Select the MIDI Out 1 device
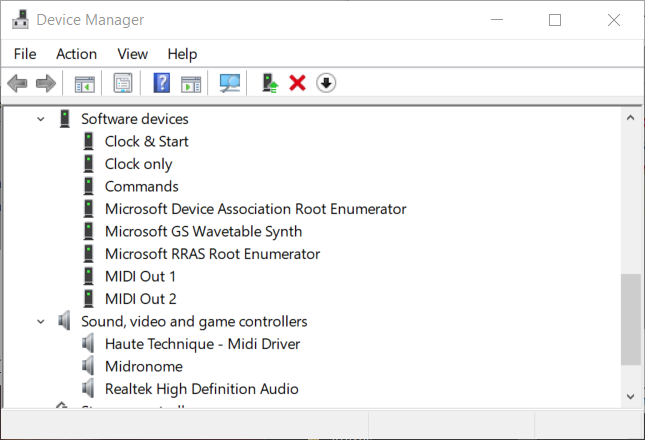Viewport: 645px width, 440px height. 140,276
